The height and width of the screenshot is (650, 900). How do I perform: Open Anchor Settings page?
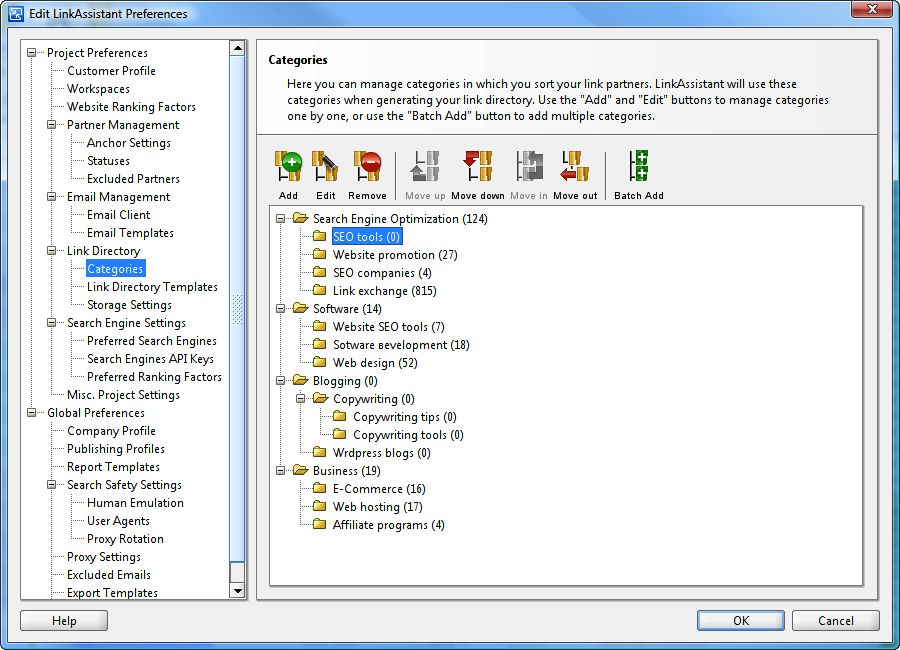(129, 142)
